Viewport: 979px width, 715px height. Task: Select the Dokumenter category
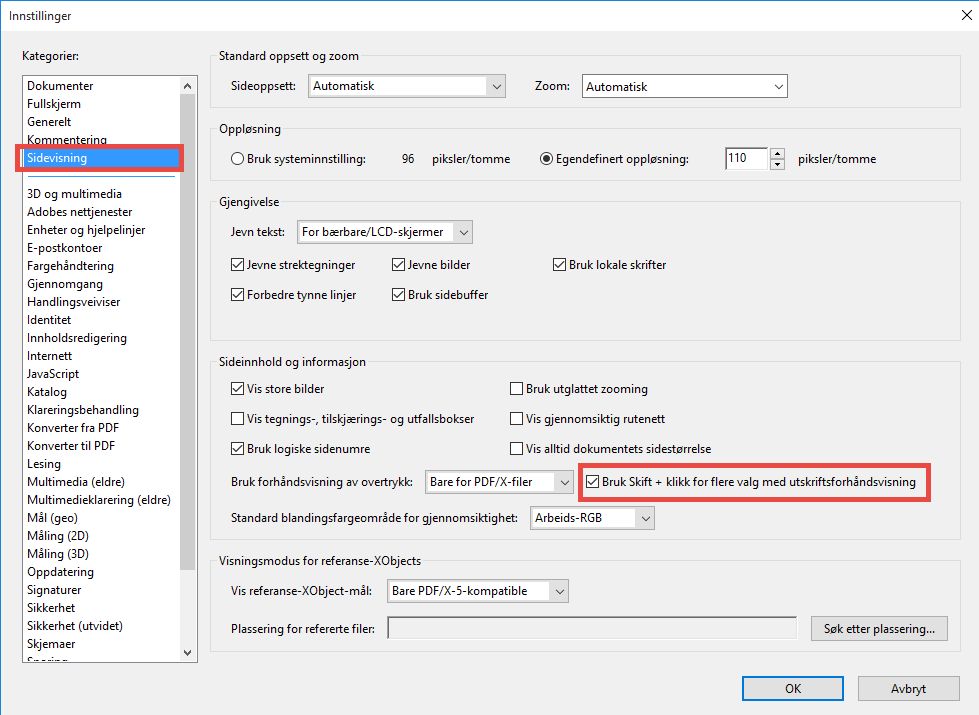click(x=60, y=86)
